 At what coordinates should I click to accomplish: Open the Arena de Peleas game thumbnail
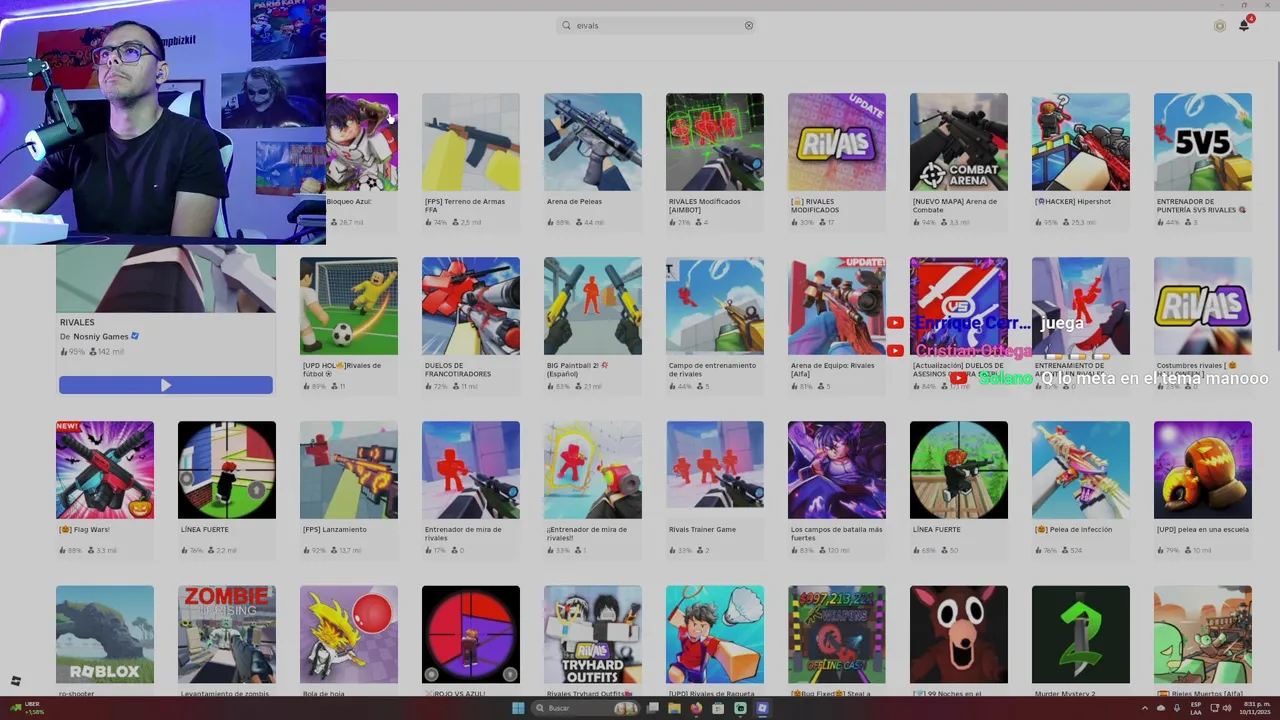point(593,142)
